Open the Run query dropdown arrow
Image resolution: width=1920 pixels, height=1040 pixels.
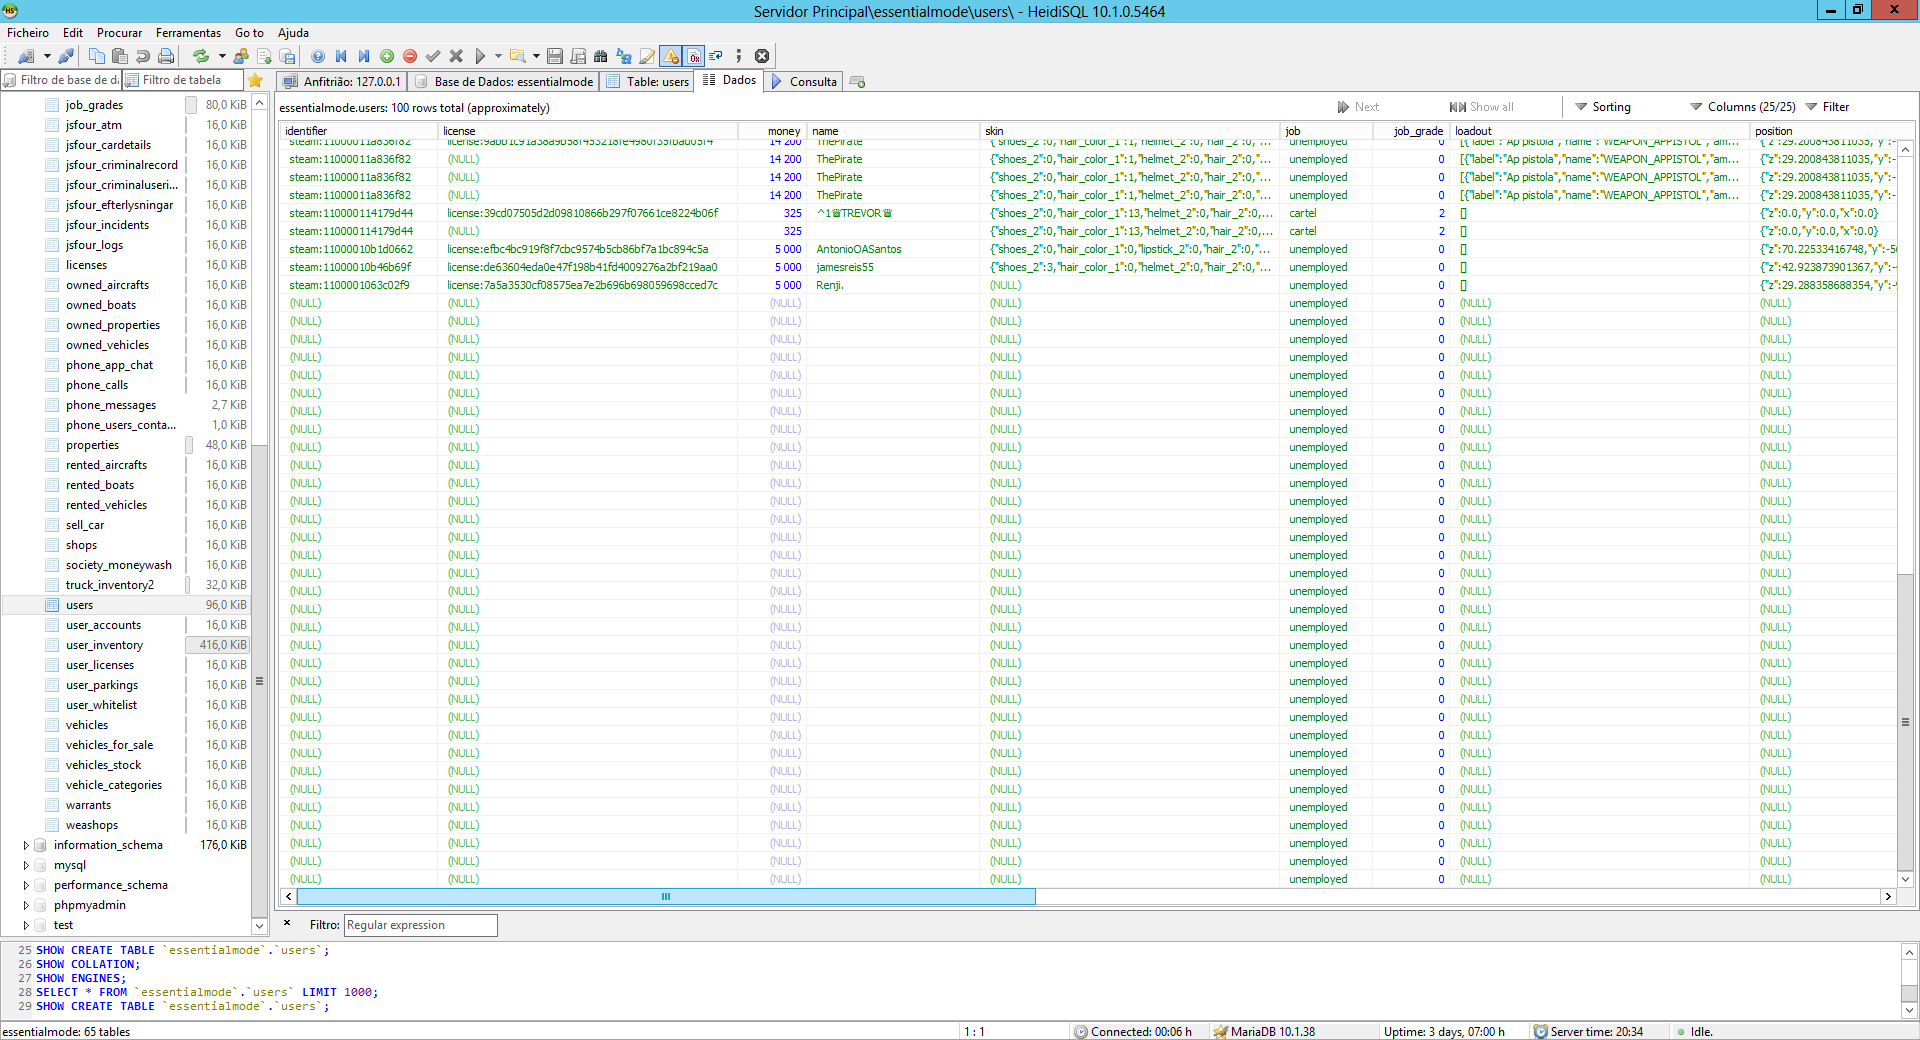click(x=498, y=56)
